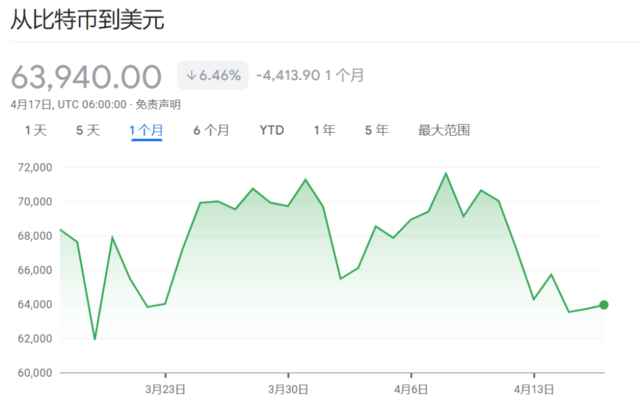Show the YTD chart view
The height and width of the screenshot is (413, 640).
271,130
